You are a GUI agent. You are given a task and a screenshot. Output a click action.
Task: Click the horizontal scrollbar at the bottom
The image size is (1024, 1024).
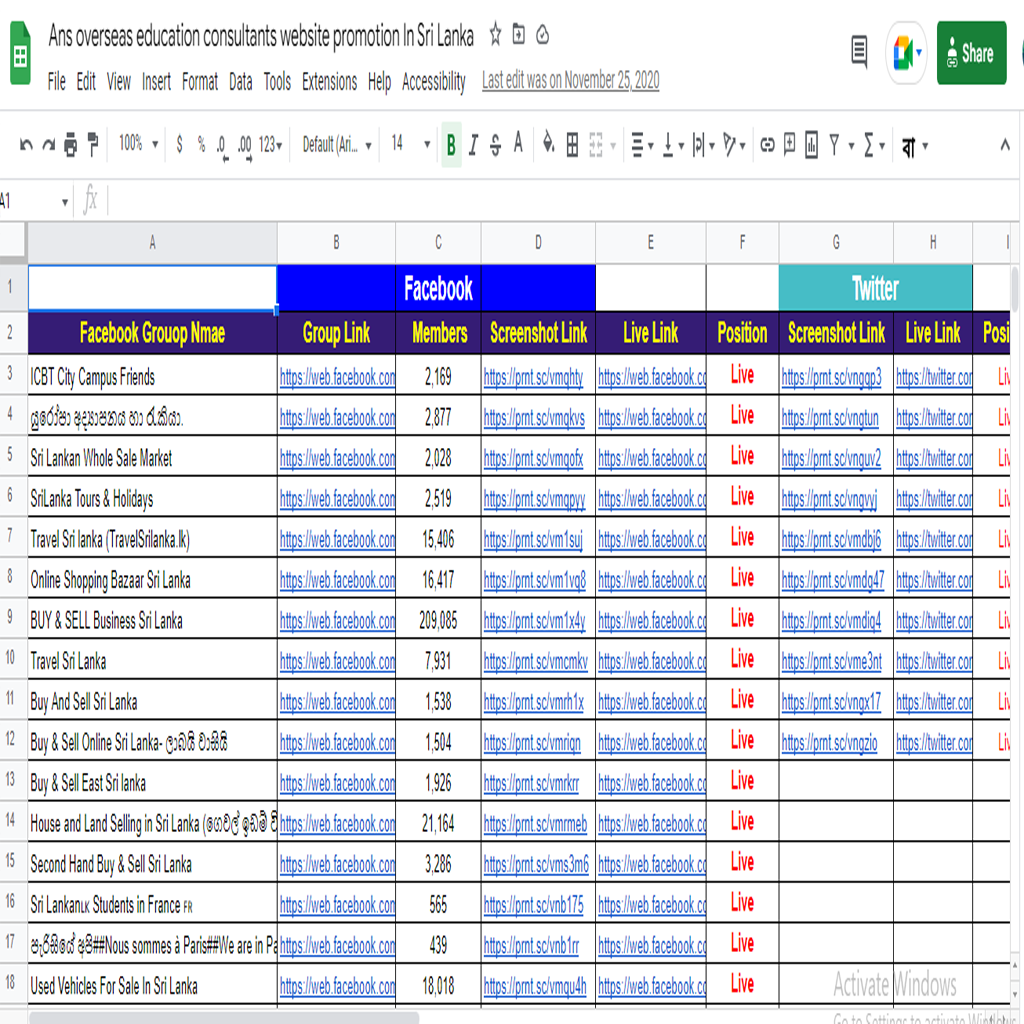(x=224, y=1018)
